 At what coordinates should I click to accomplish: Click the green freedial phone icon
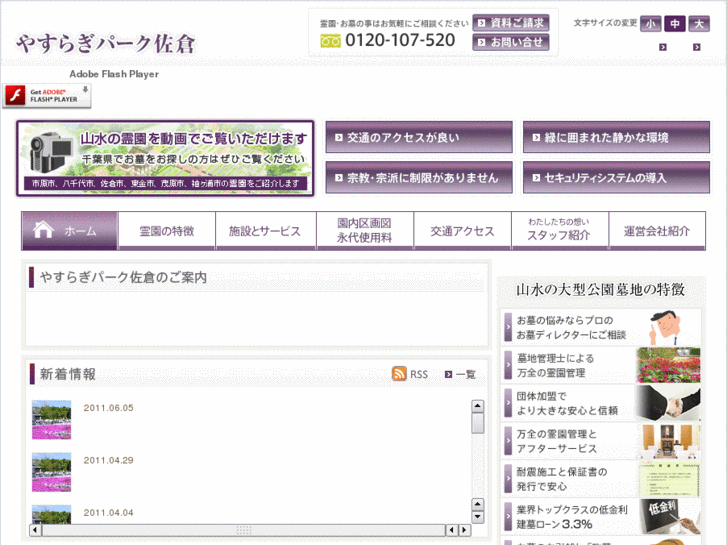click(x=330, y=41)
